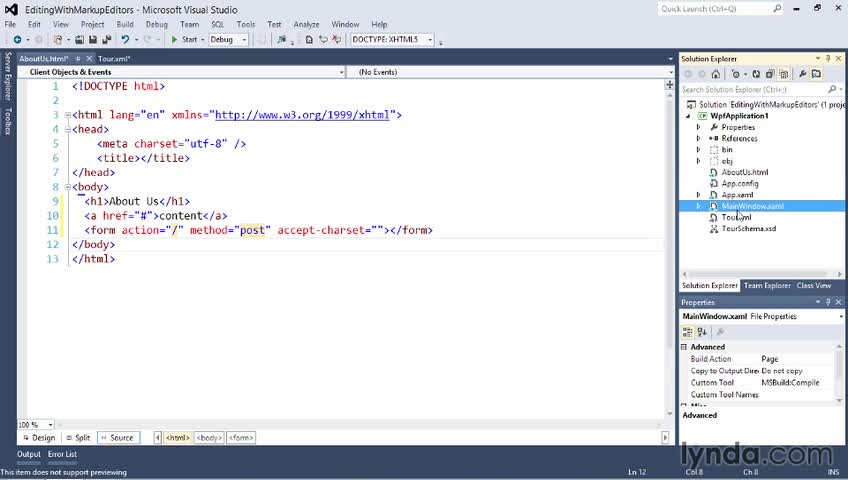This screenshot has width=848, height=480.
Task: Open the Output panel tab
Action: click(29, 454)
